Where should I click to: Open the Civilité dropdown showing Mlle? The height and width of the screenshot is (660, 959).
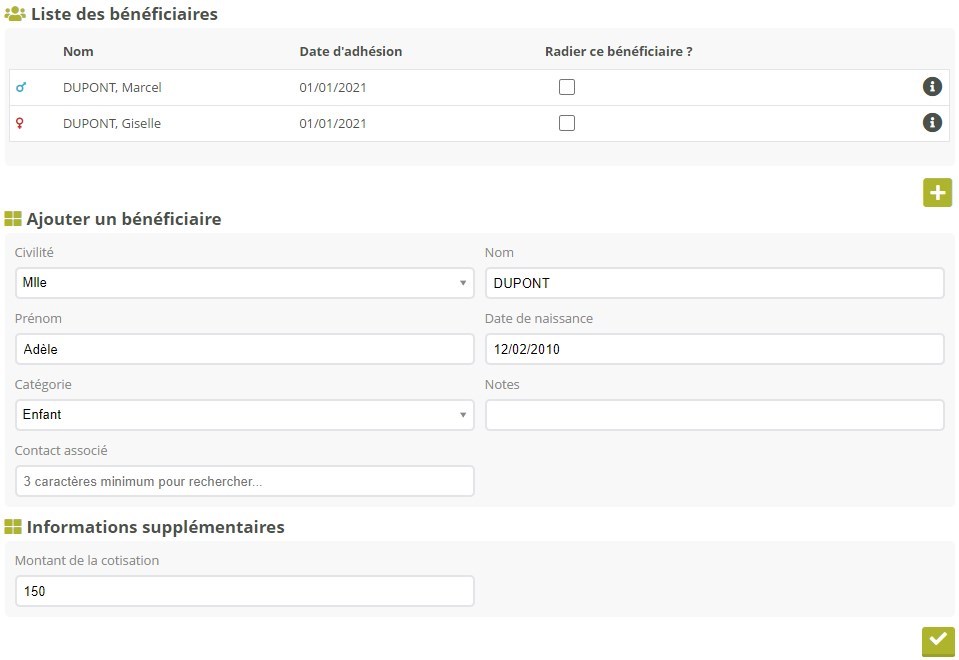tap(244, 283)
